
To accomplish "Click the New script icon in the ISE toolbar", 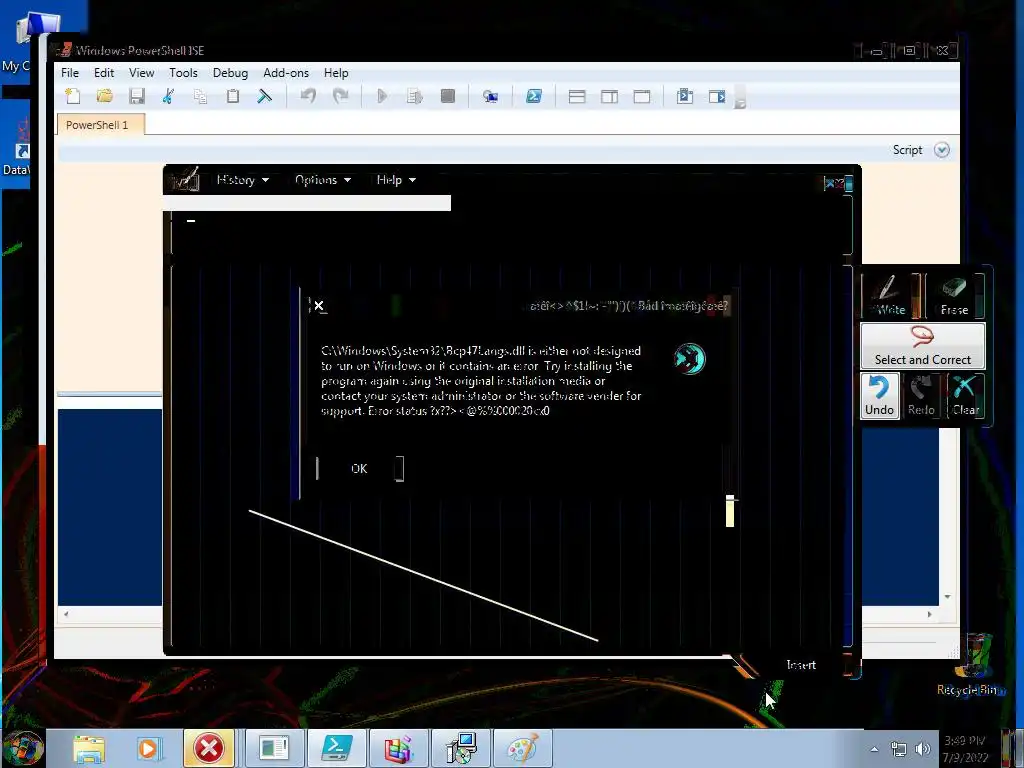I will coord(72,97).
